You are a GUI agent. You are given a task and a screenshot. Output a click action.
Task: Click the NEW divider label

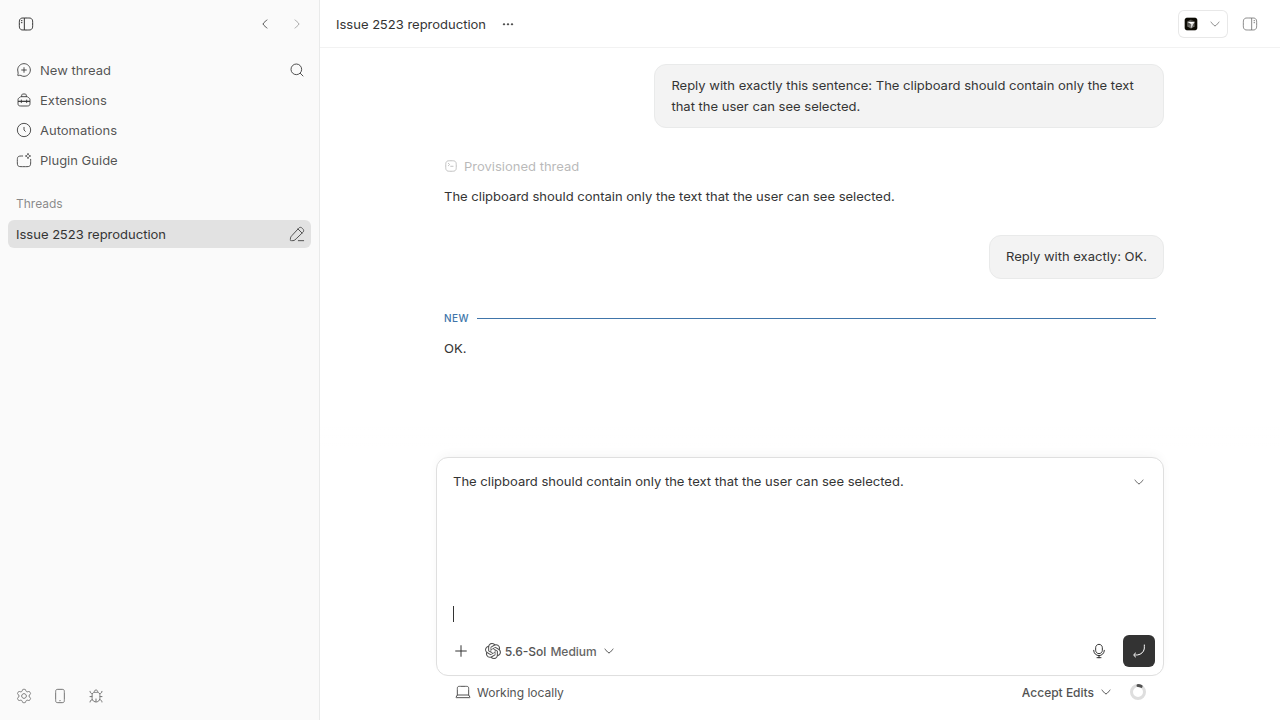tap(456, 318)
